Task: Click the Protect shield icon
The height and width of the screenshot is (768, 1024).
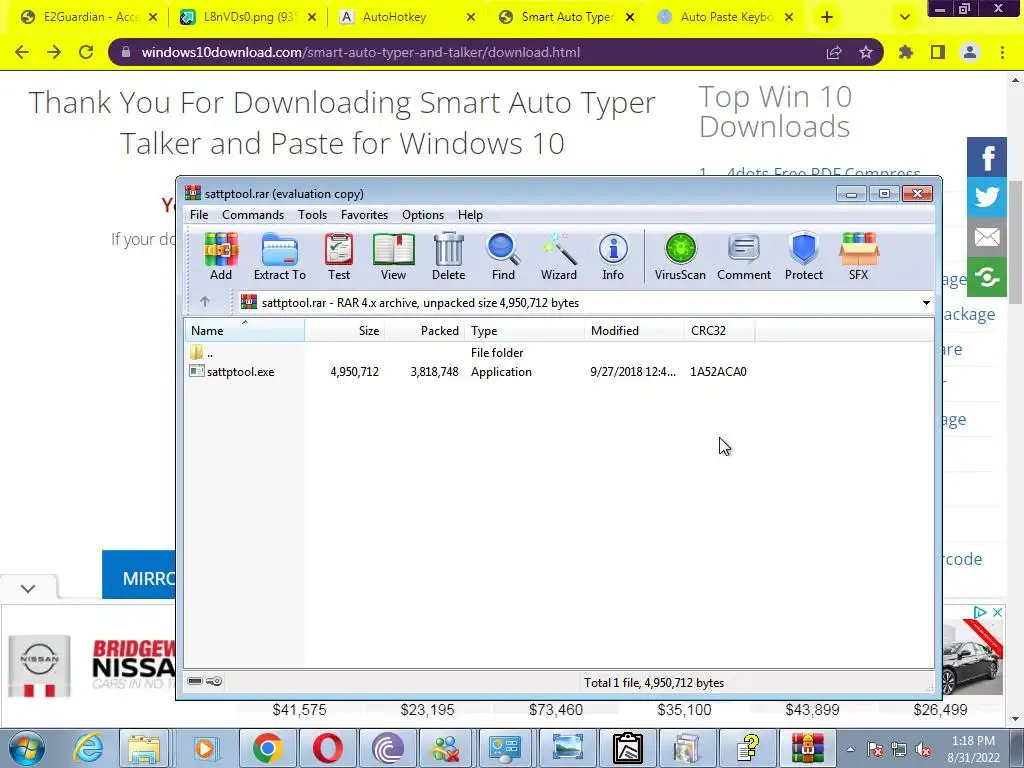Action: (x=803, y=256)
